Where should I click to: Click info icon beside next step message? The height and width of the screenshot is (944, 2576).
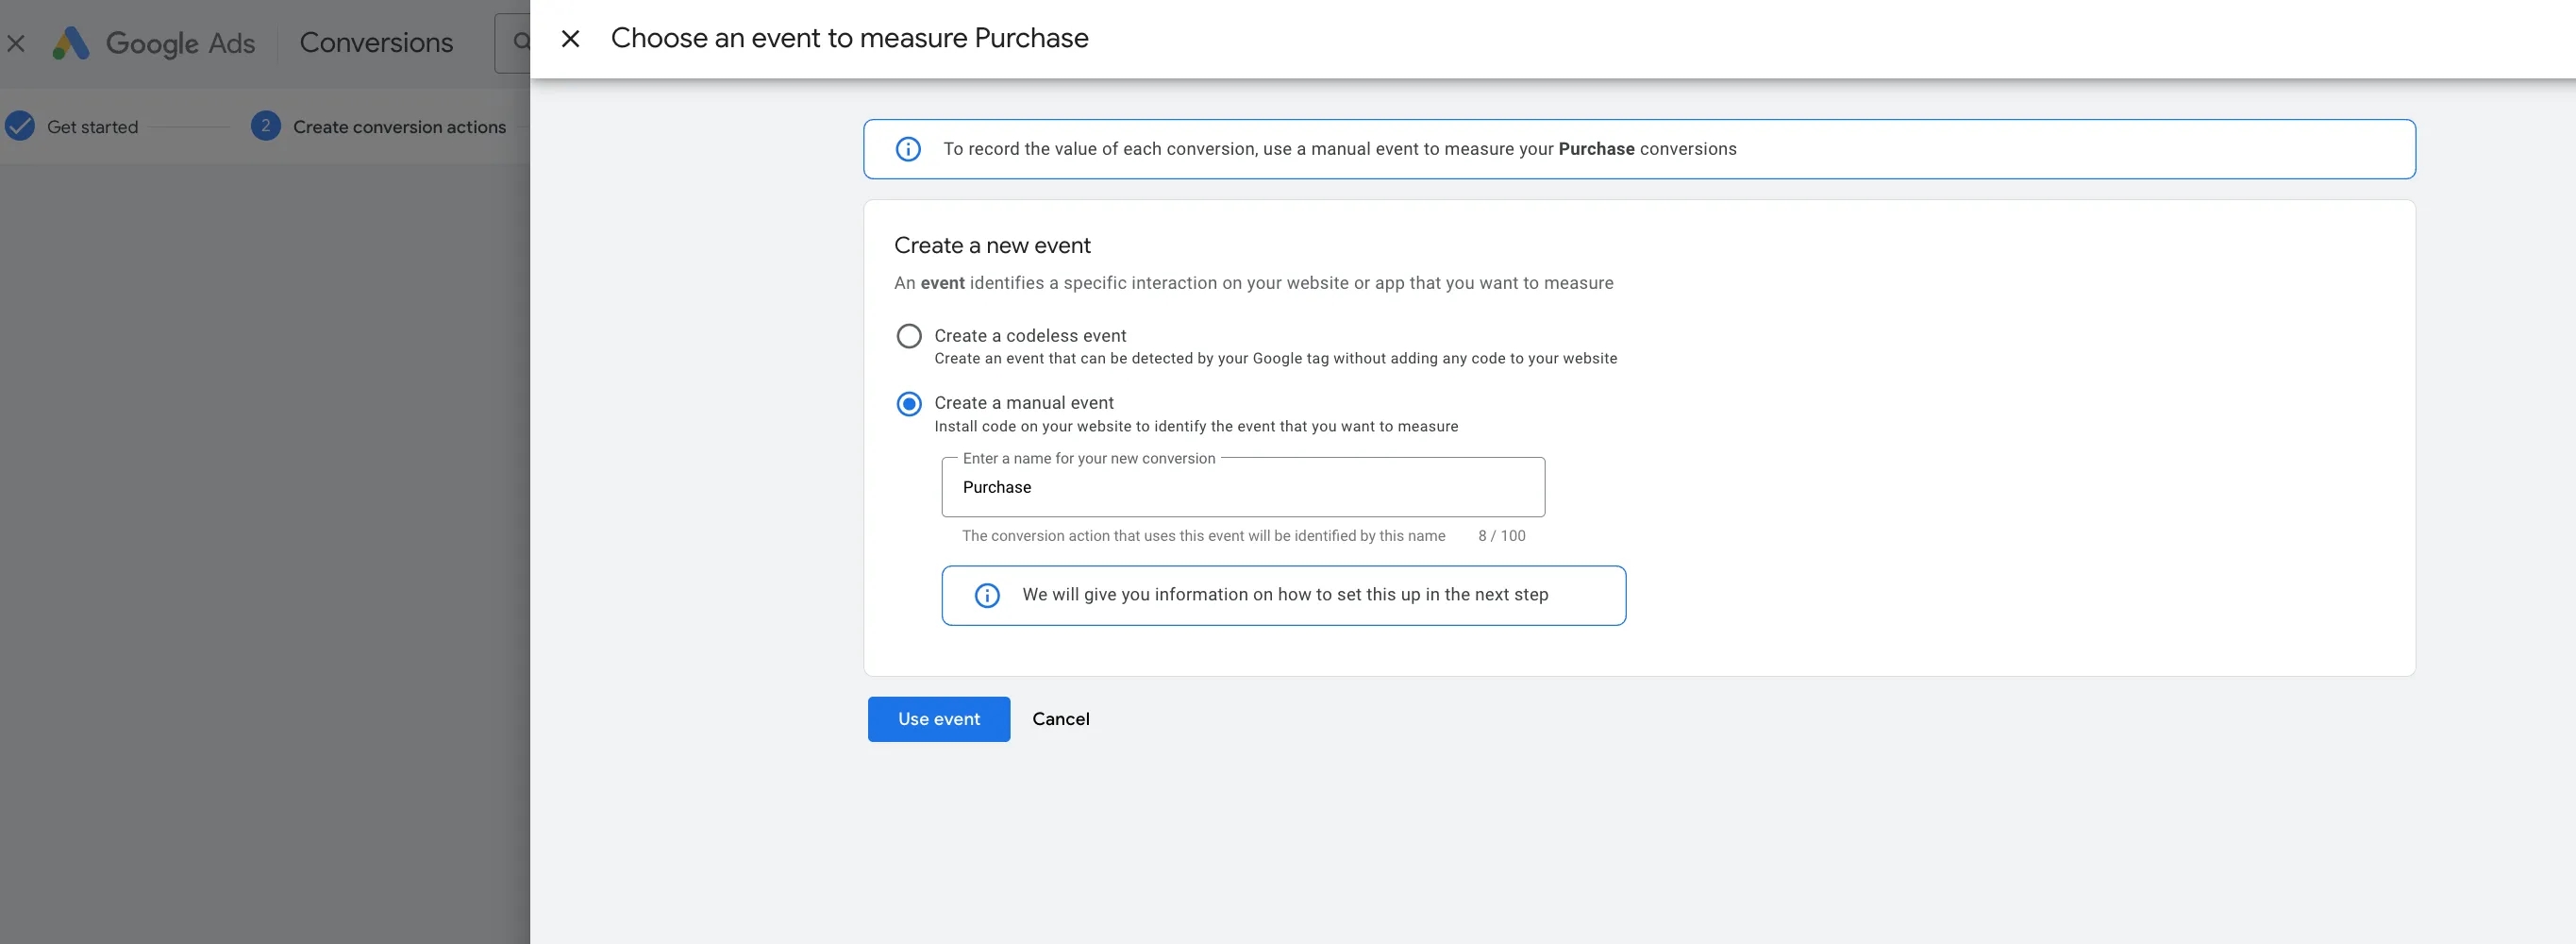(987, 595)
